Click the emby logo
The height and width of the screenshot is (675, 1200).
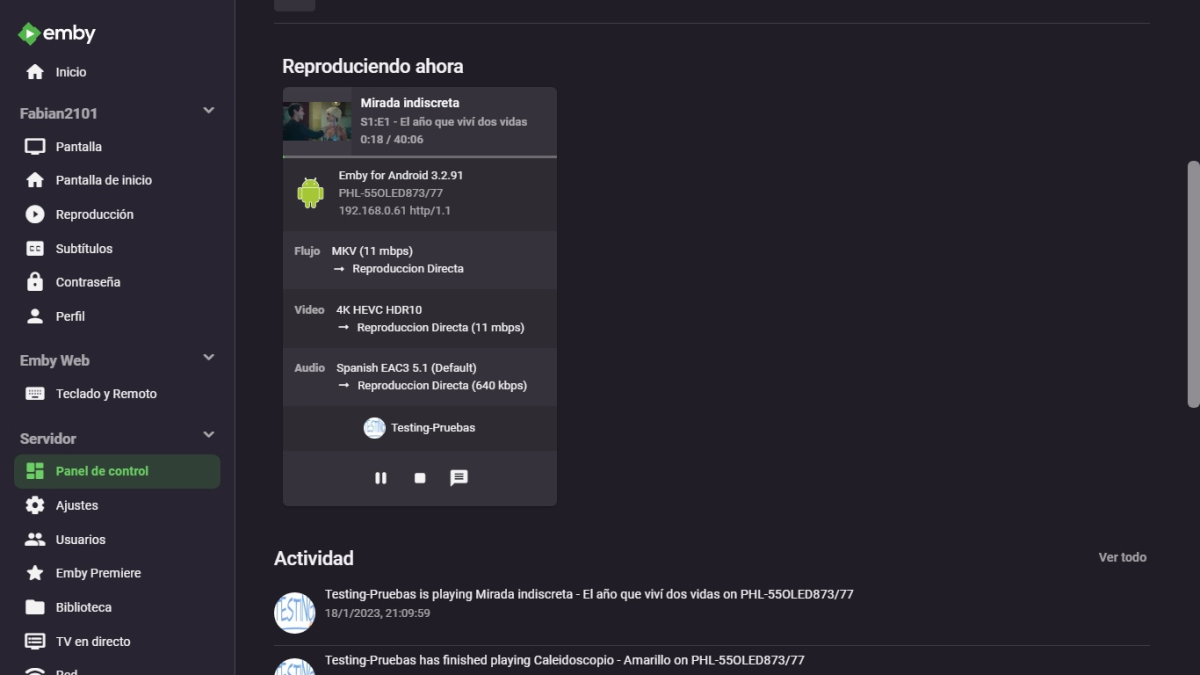57,33
